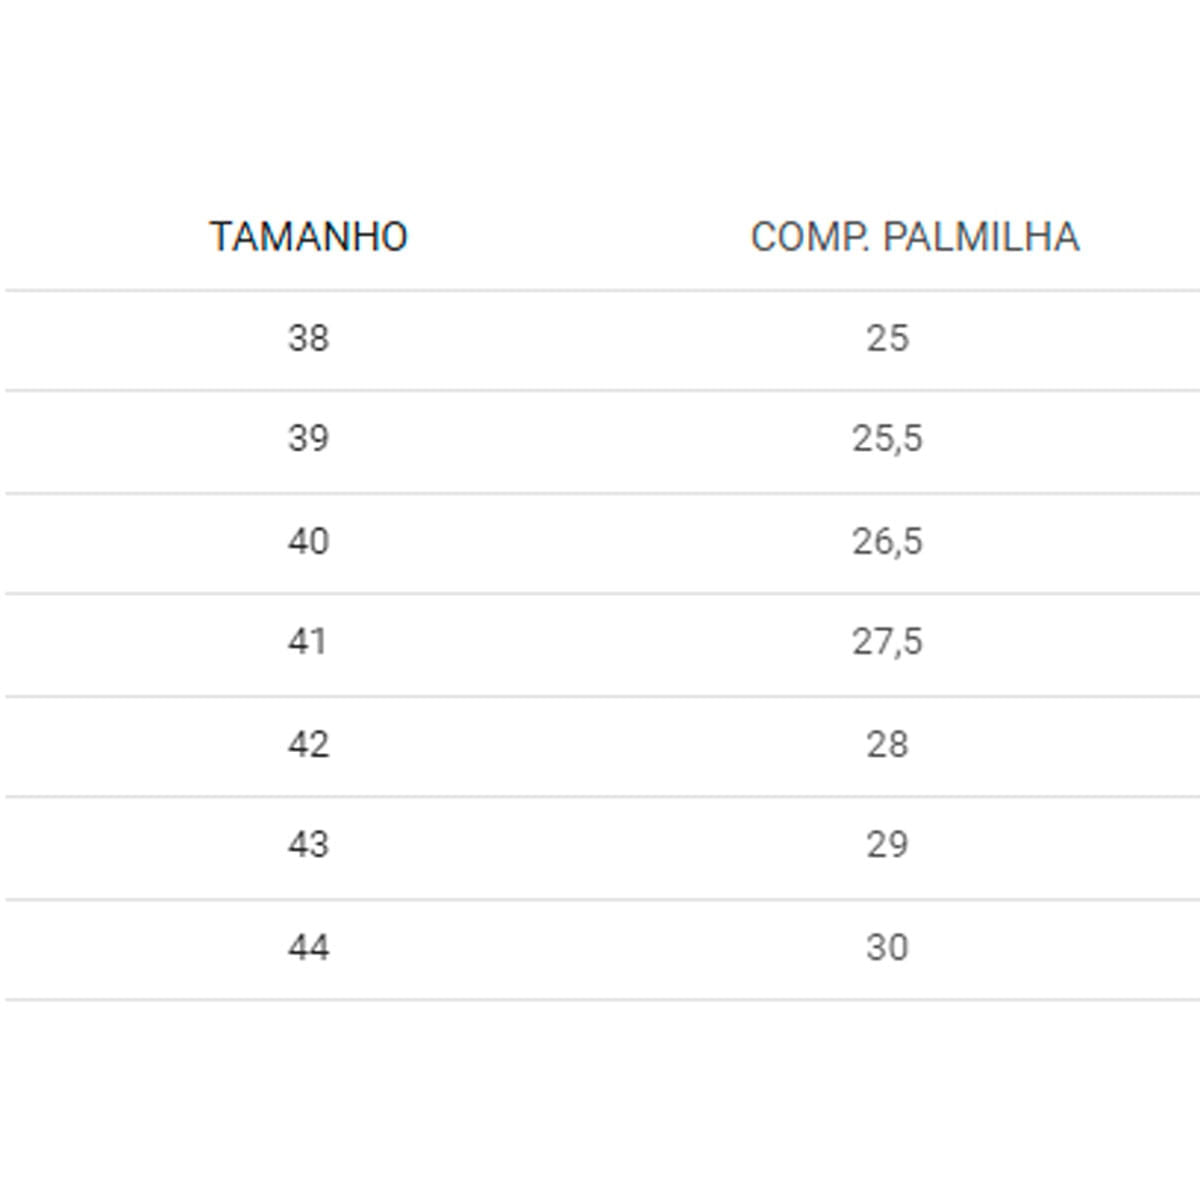1200x1200 pixels.
Task: Select size 43 in the table
Action: (x=308, y=844)
